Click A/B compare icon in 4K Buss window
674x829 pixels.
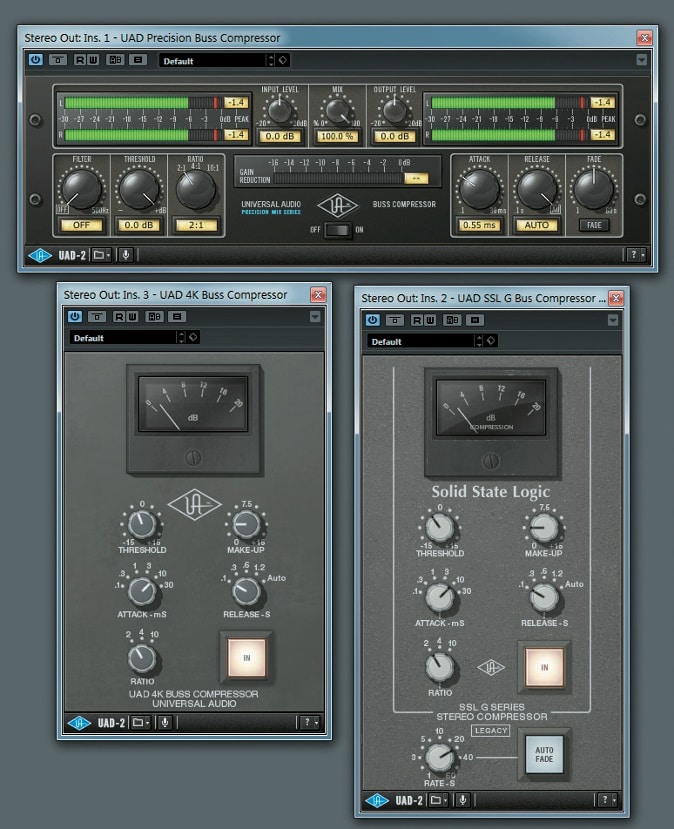tap(154, 317)
